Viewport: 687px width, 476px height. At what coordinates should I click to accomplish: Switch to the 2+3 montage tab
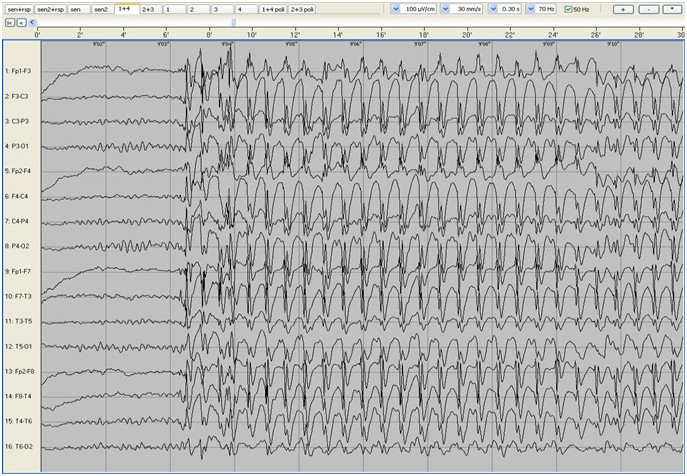click(x=152, y=9)
